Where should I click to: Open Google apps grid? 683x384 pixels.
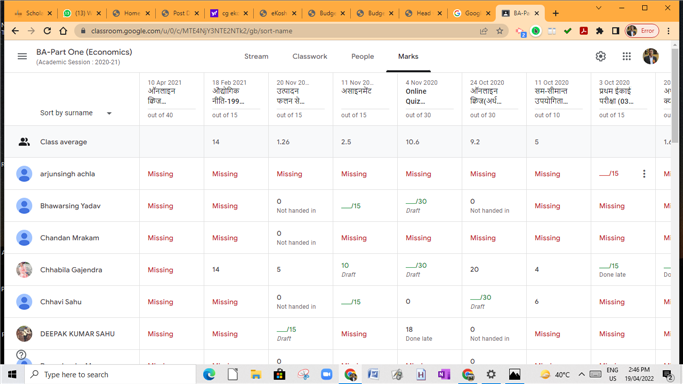click(626, 56)
